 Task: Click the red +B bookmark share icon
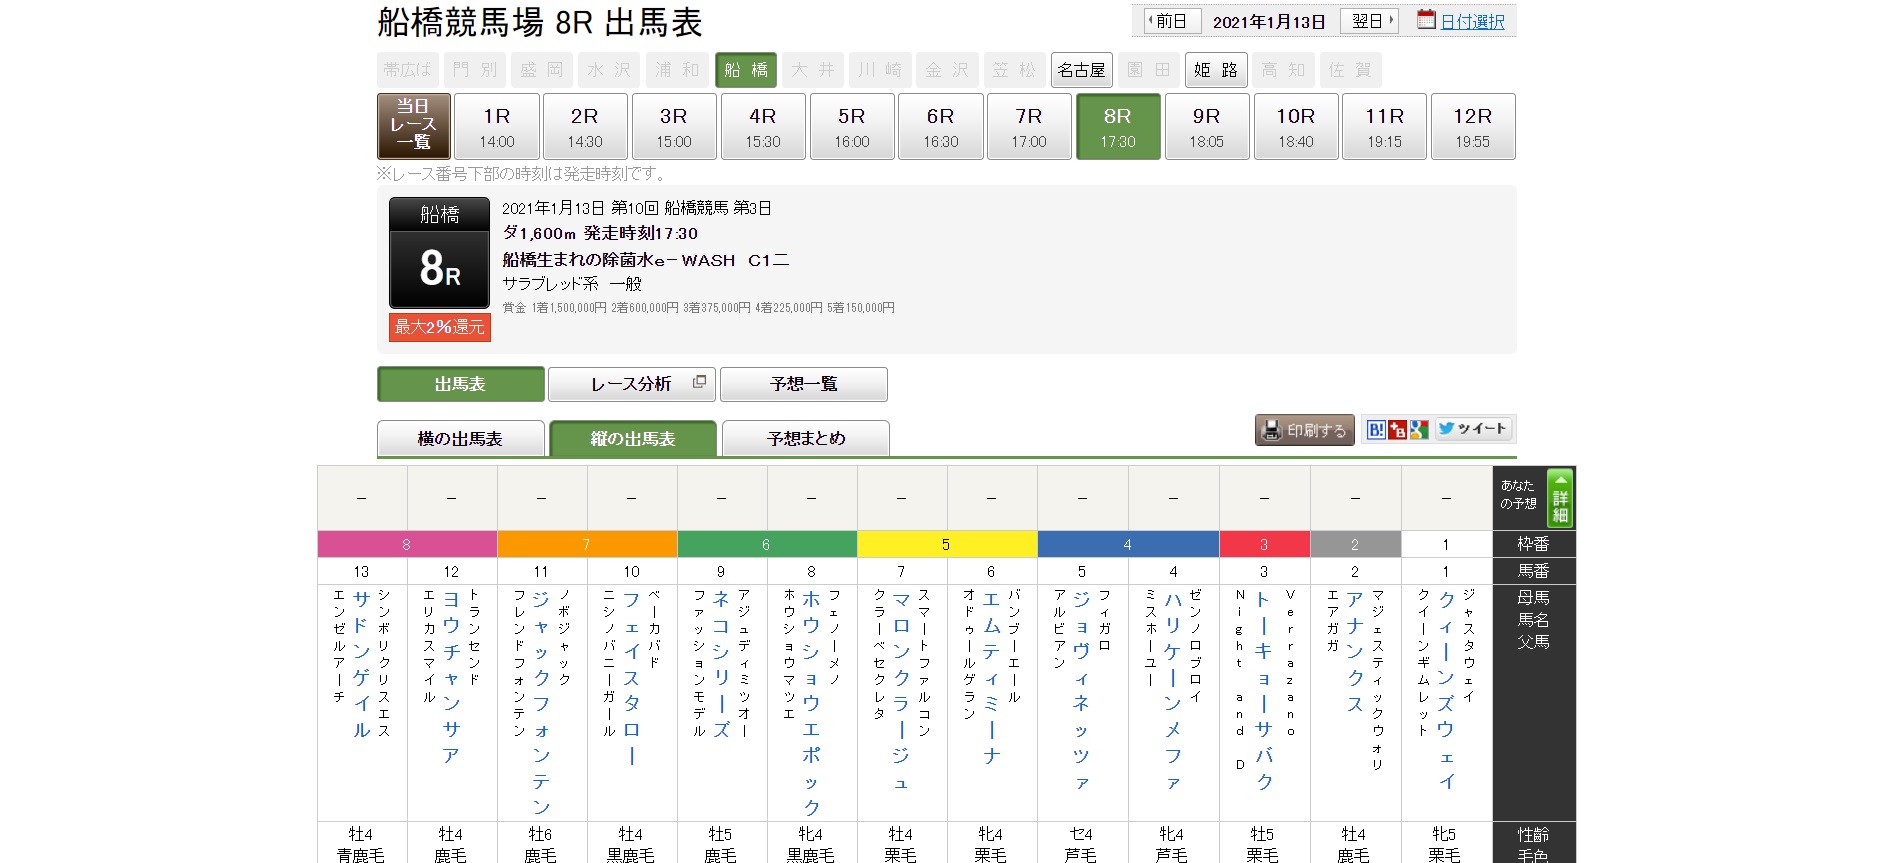pyautogui.click(x=1397, y=430)
